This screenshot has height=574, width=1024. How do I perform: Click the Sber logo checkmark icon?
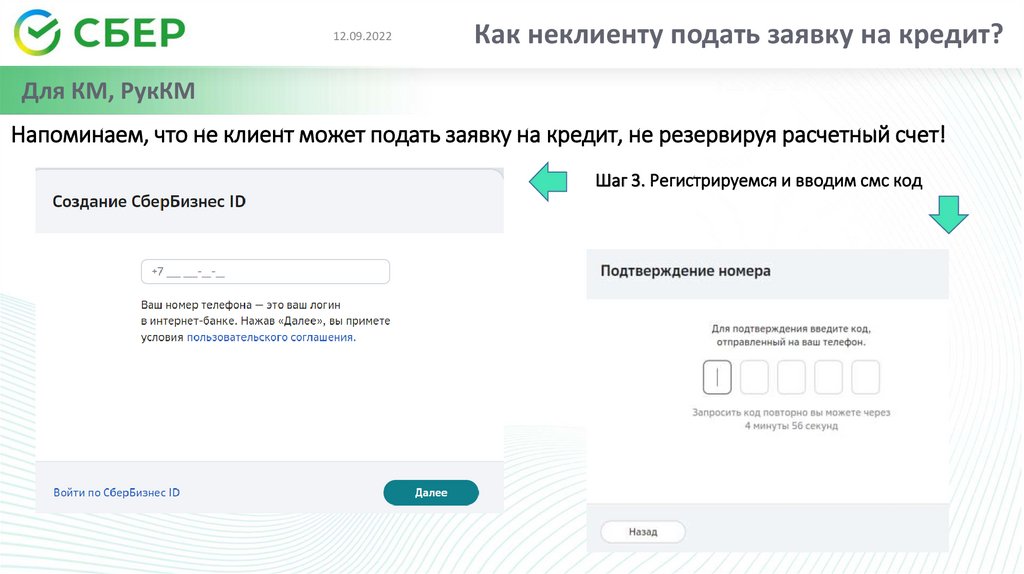[37, 33]
